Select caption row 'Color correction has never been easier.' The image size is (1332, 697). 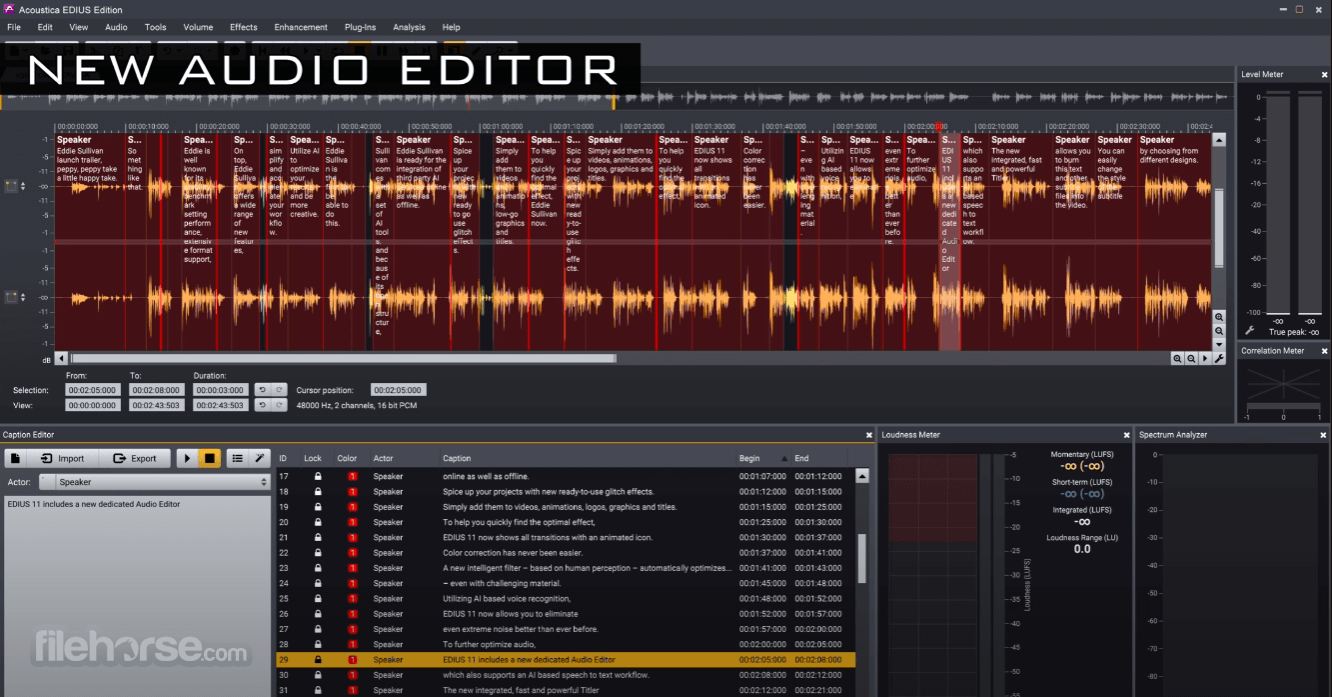click(x=566, y=553)
